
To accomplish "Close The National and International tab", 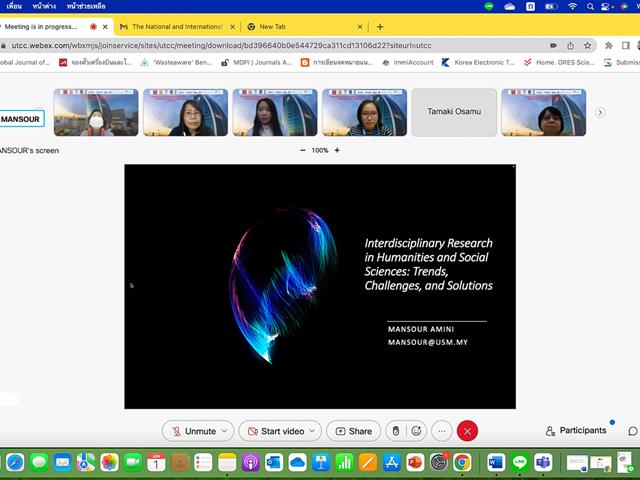I will point(232,27).
